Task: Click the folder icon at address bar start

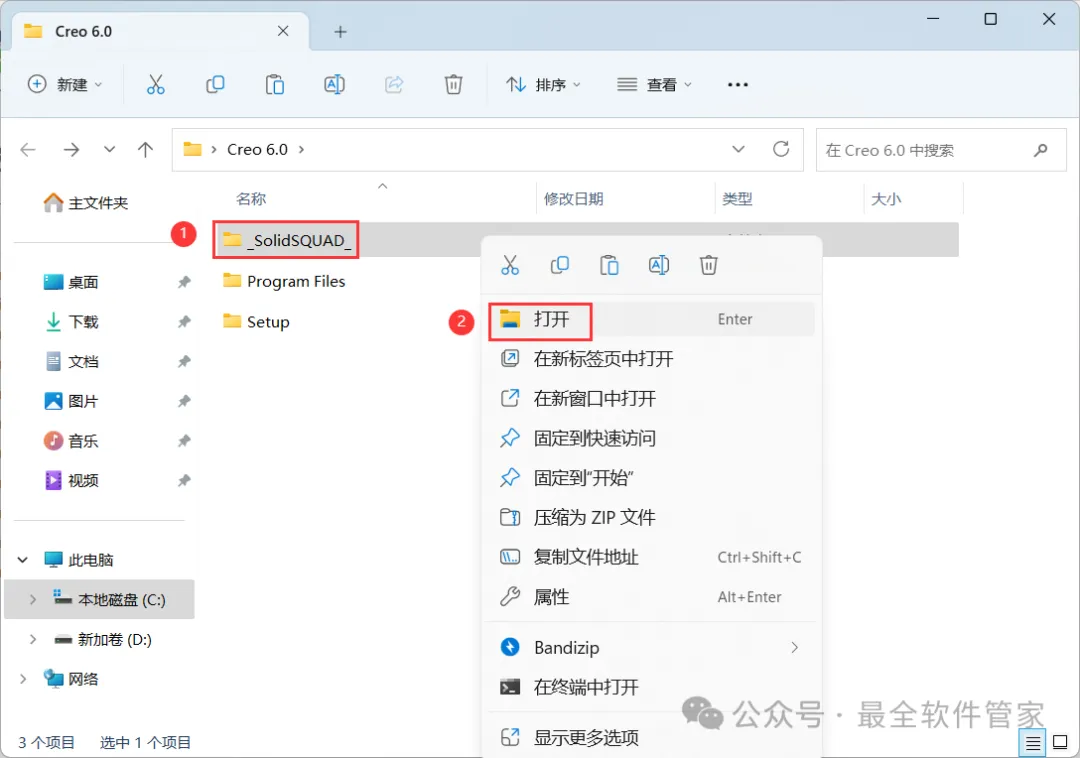Action: coord(192,149)
